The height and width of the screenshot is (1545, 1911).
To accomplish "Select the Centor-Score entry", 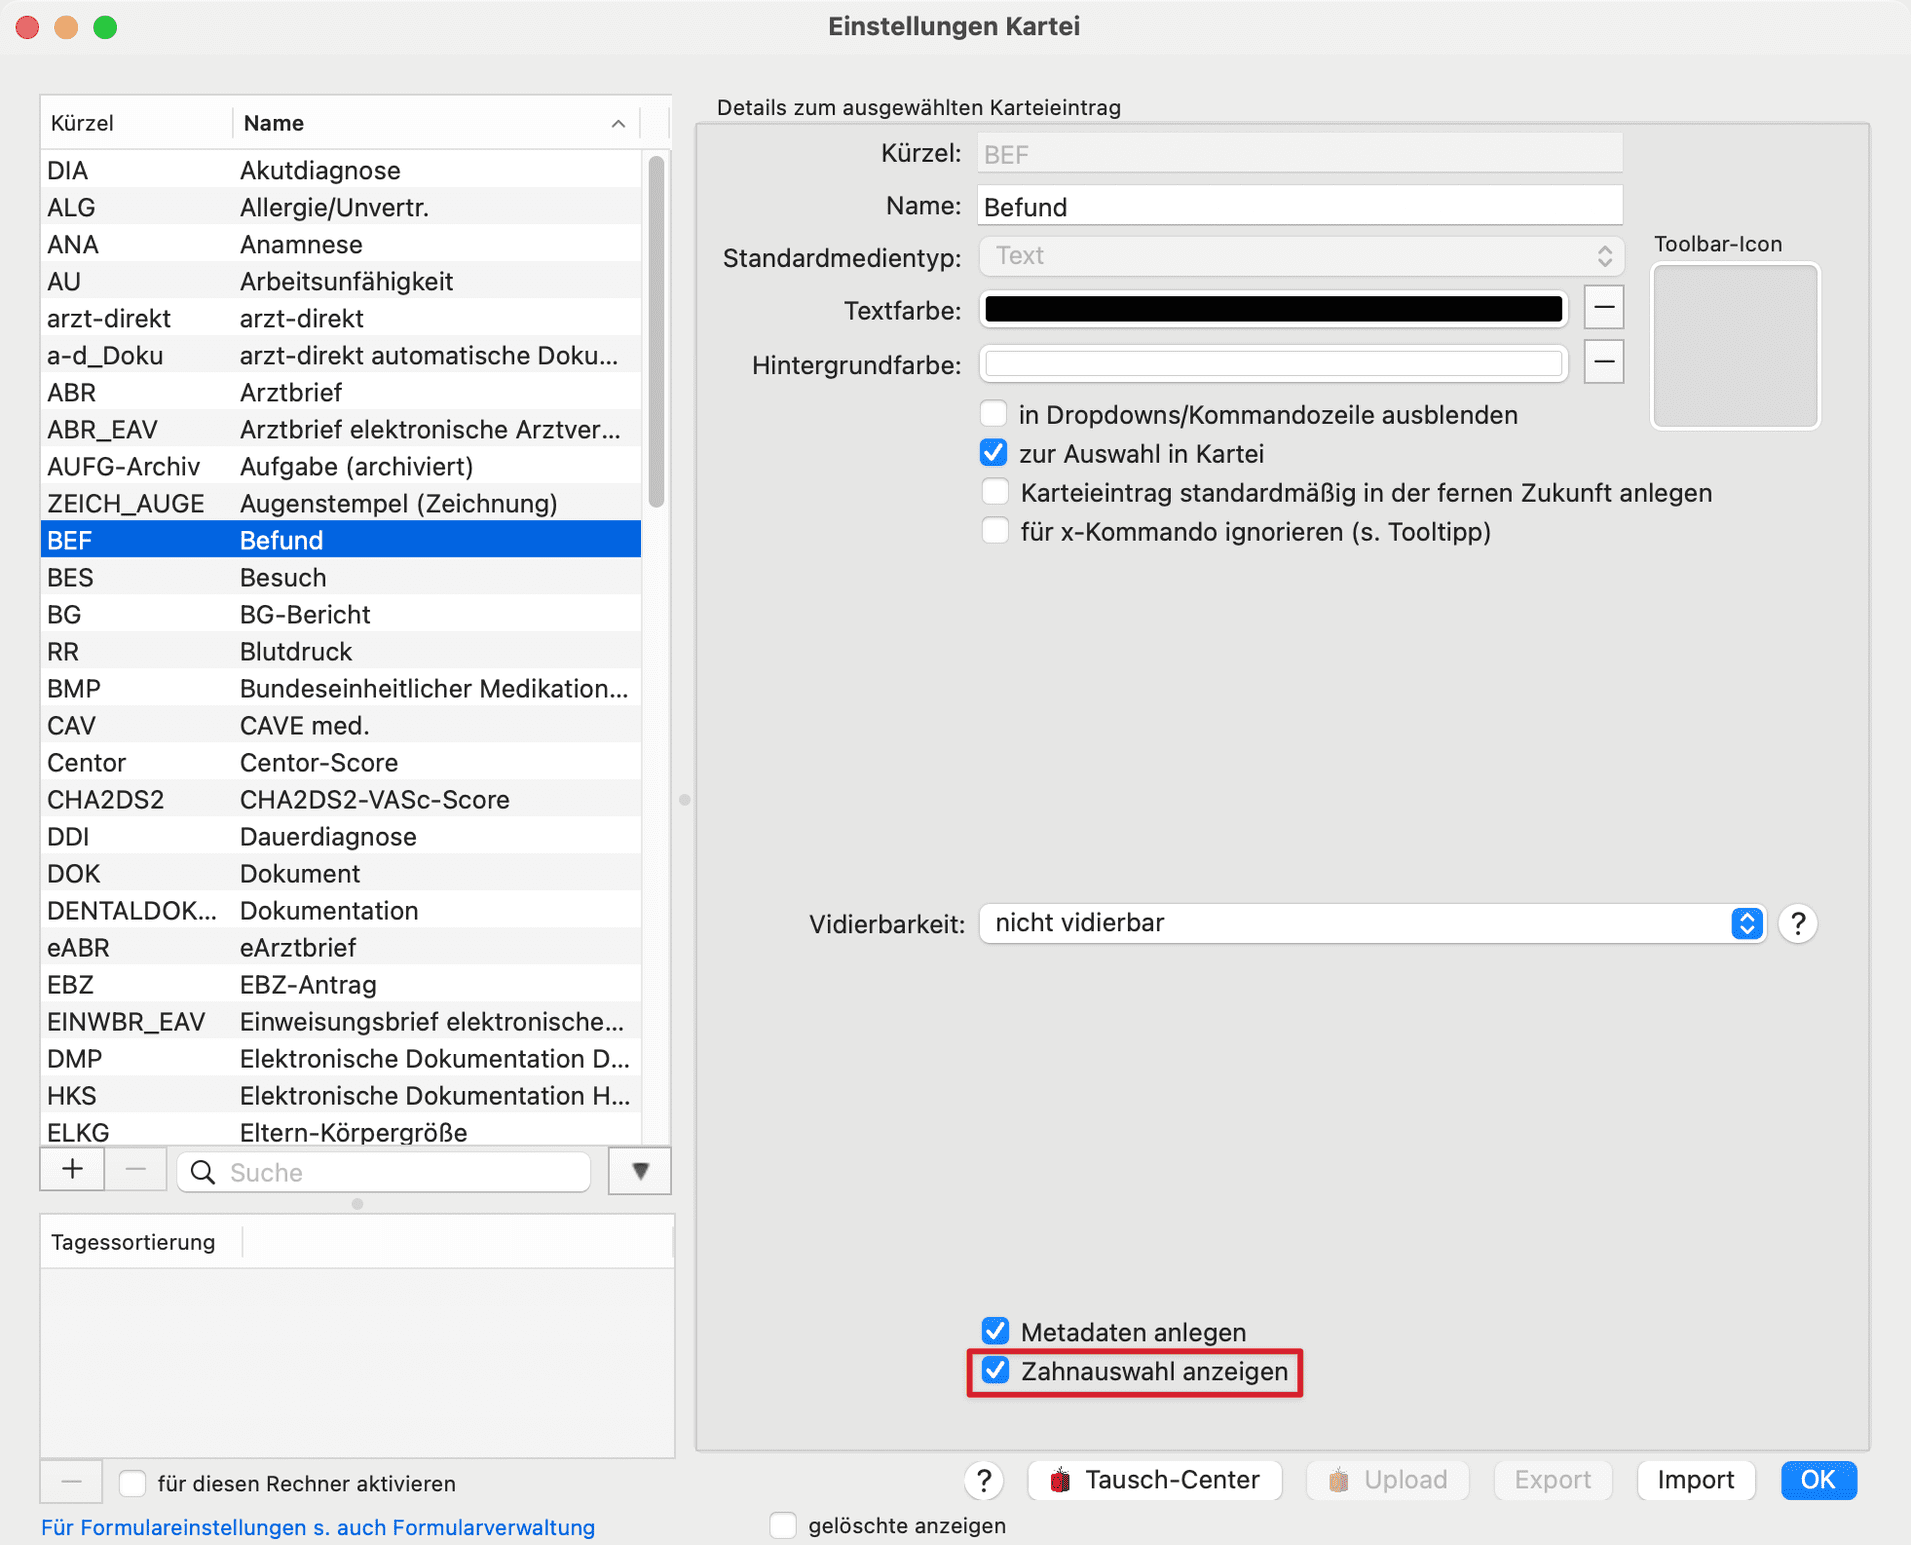I will pyautogui.click(x=340, y=762).
